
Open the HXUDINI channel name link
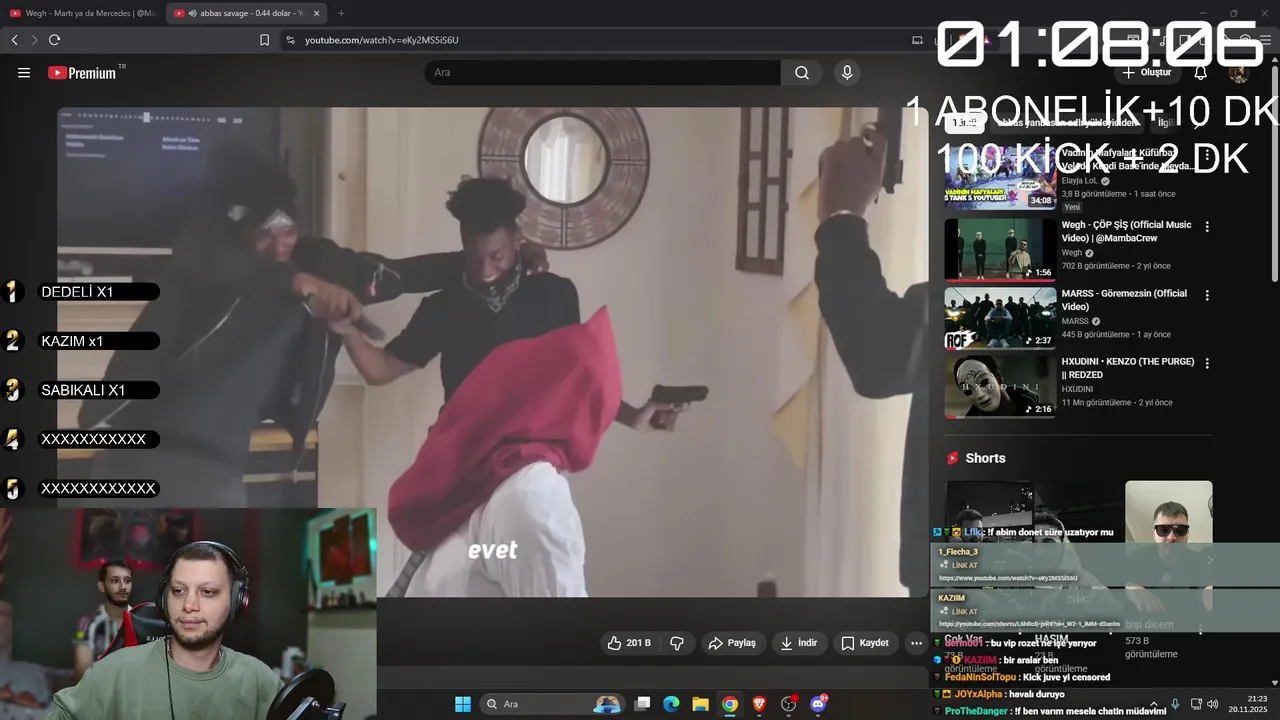1078,389
